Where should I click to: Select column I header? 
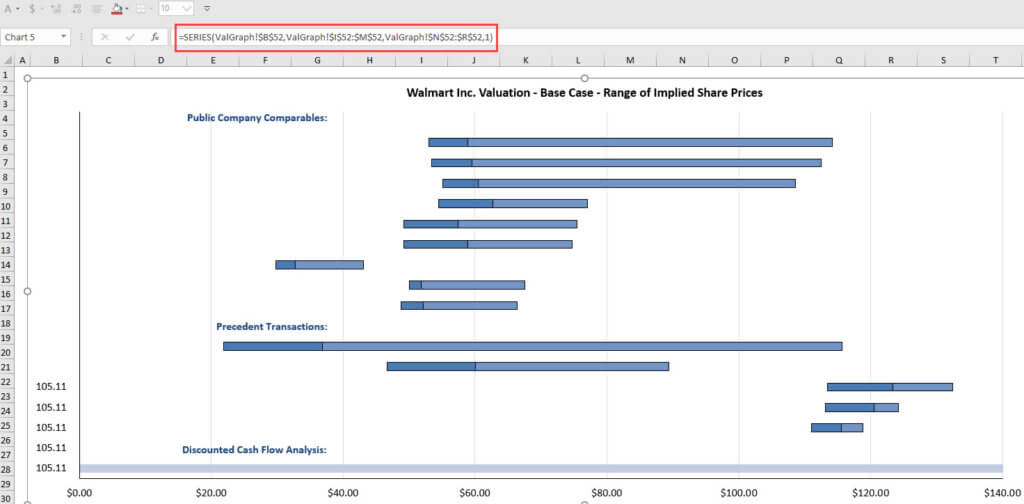click(421, 60)
